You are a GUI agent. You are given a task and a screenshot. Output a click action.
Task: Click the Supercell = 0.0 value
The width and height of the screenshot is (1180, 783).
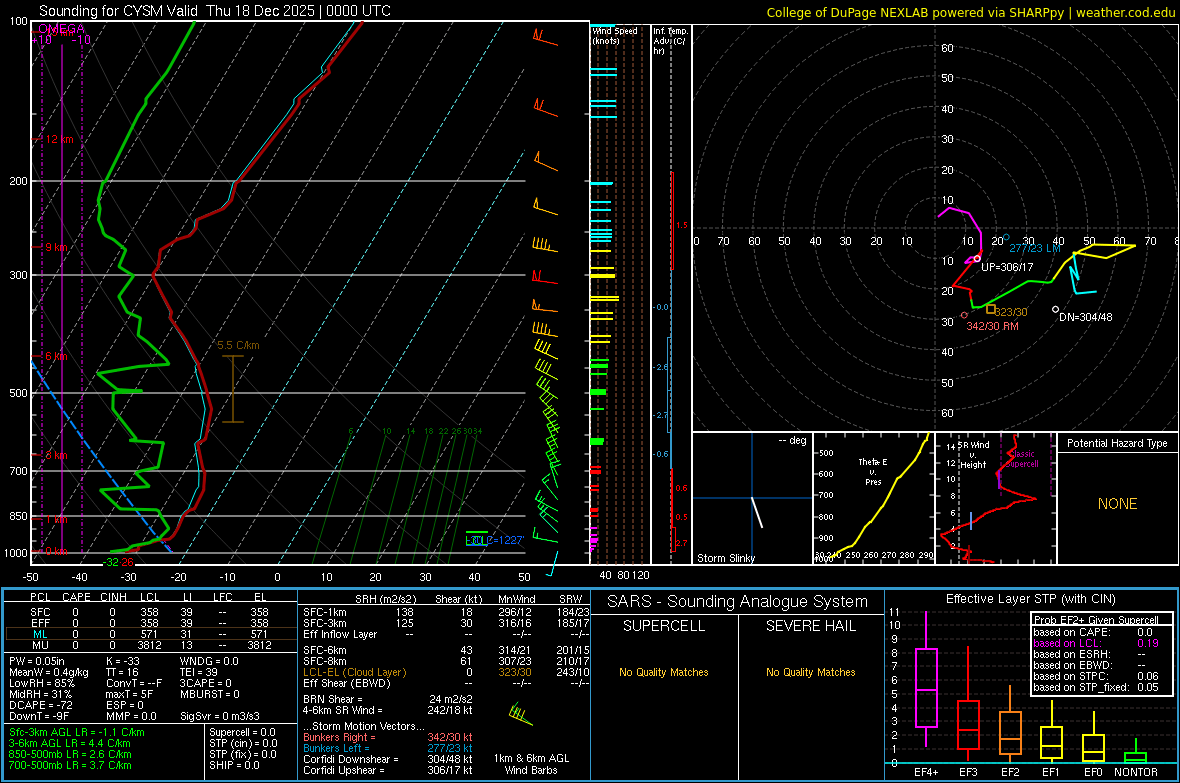click(242, 732)
